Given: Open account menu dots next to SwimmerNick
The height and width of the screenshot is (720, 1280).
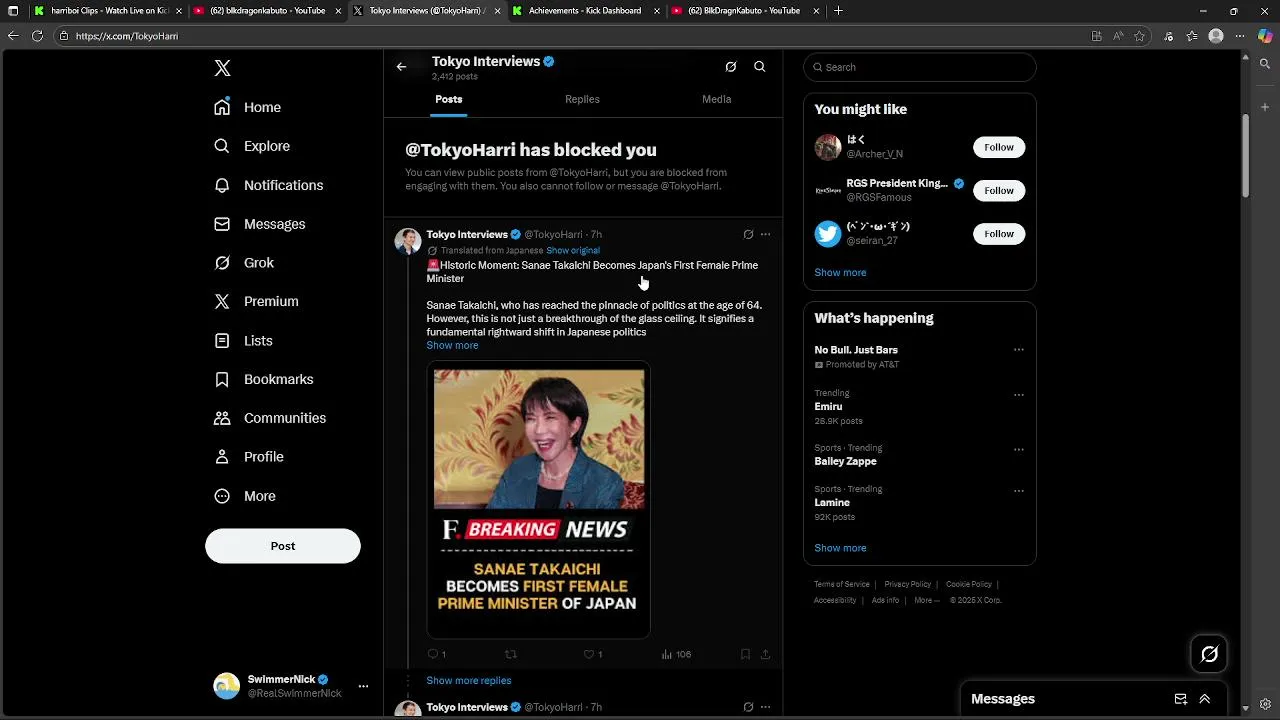Looking at the screenshot, I should coord(363,686).
